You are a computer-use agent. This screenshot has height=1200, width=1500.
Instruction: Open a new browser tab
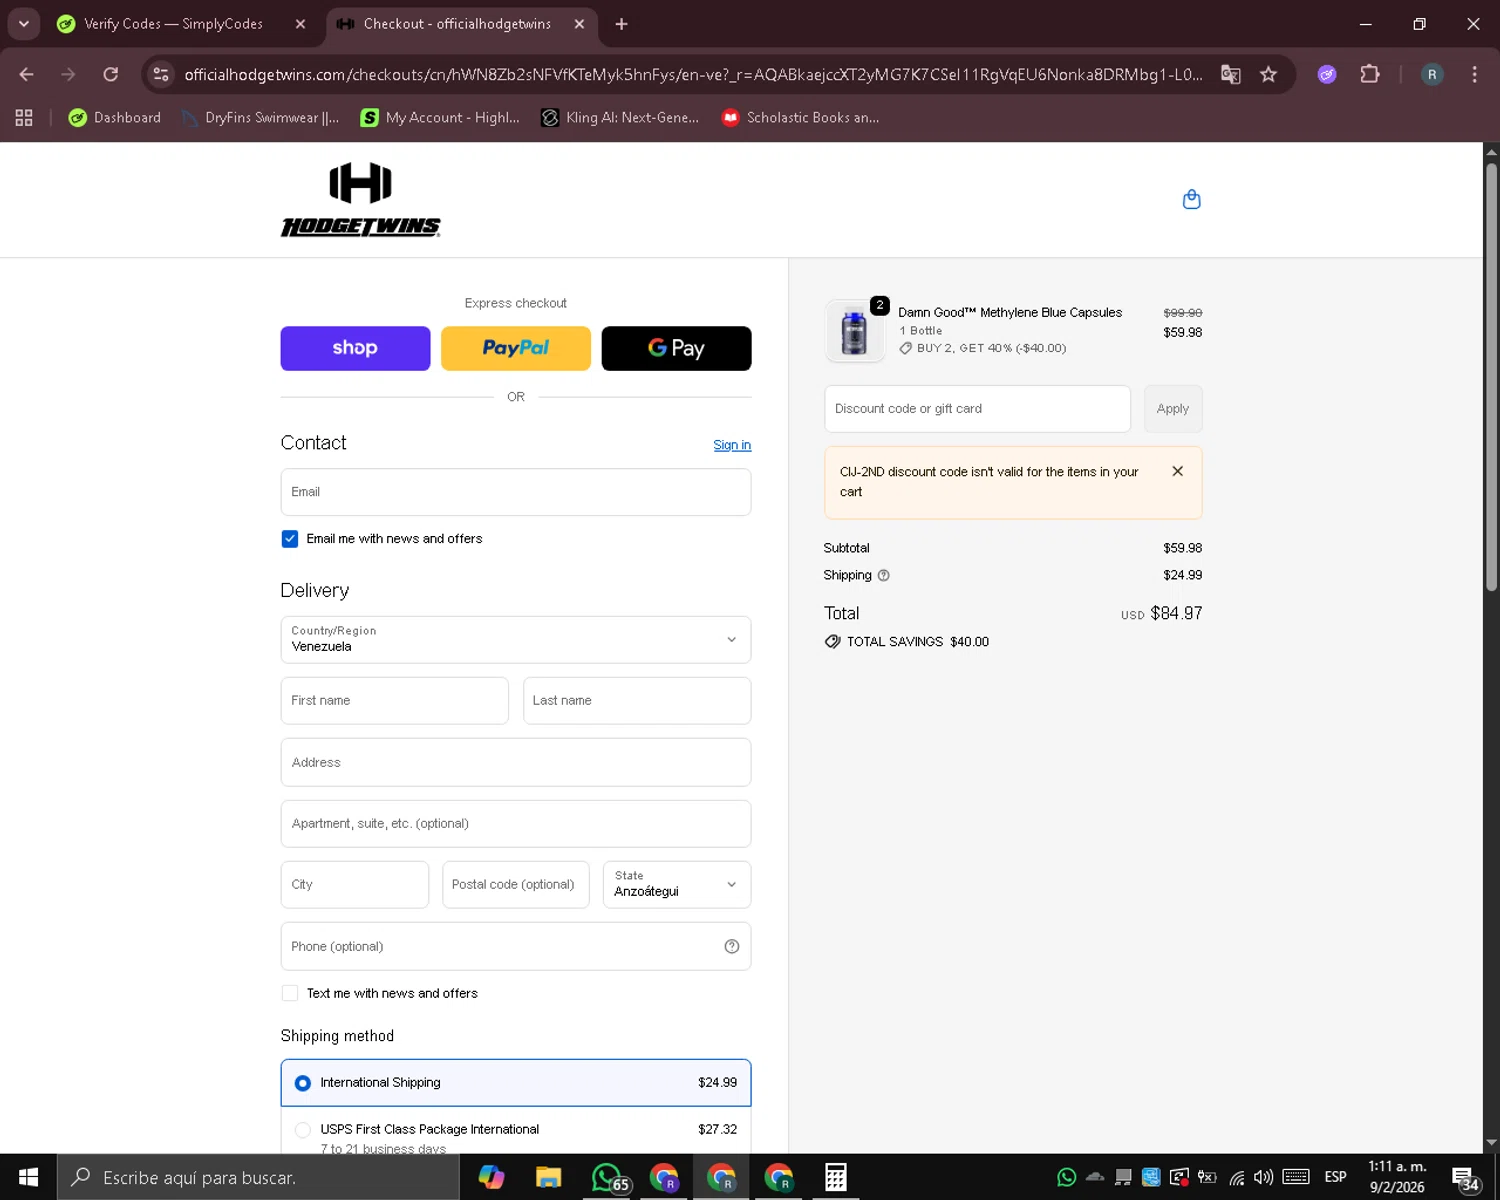pos(621,24)
